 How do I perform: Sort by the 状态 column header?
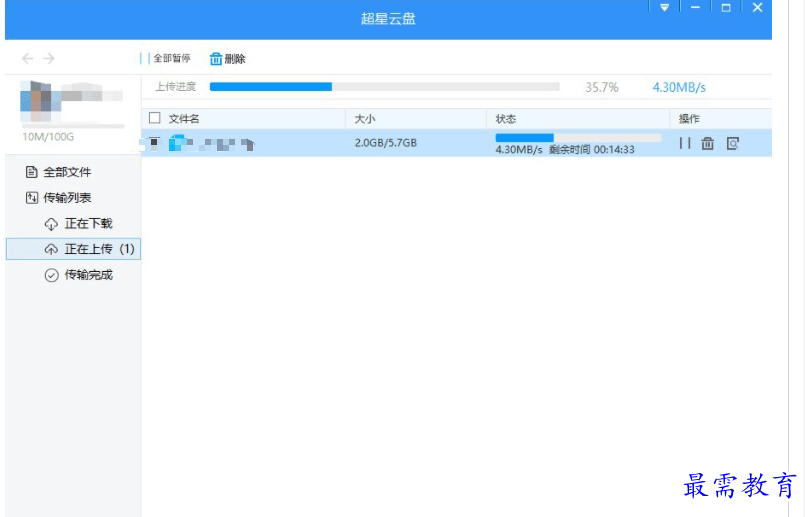pos(506,119)
